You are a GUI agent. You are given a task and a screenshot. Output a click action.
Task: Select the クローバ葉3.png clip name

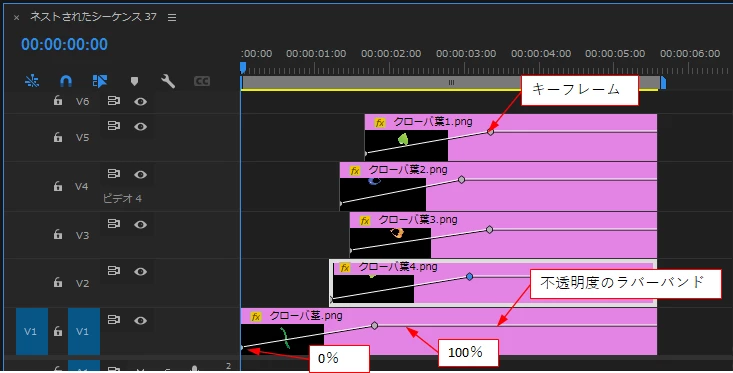click(417, 220)
